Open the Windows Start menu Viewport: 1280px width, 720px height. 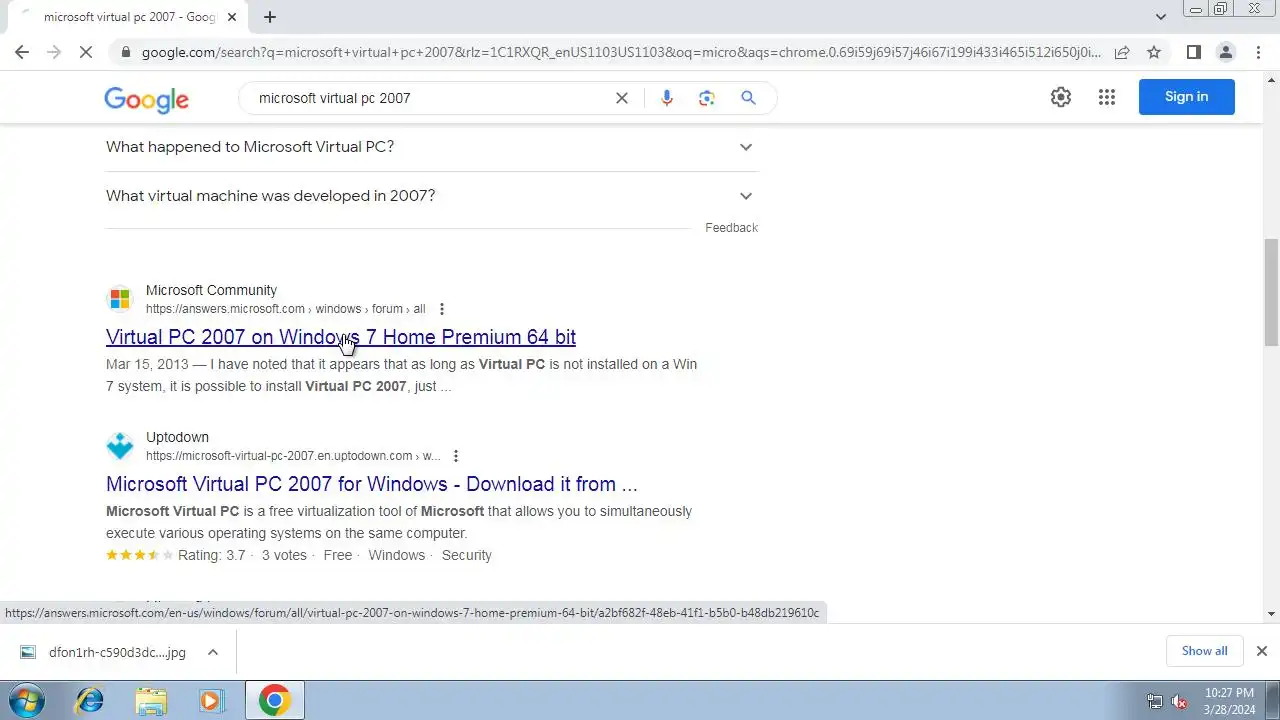(28, 701)
